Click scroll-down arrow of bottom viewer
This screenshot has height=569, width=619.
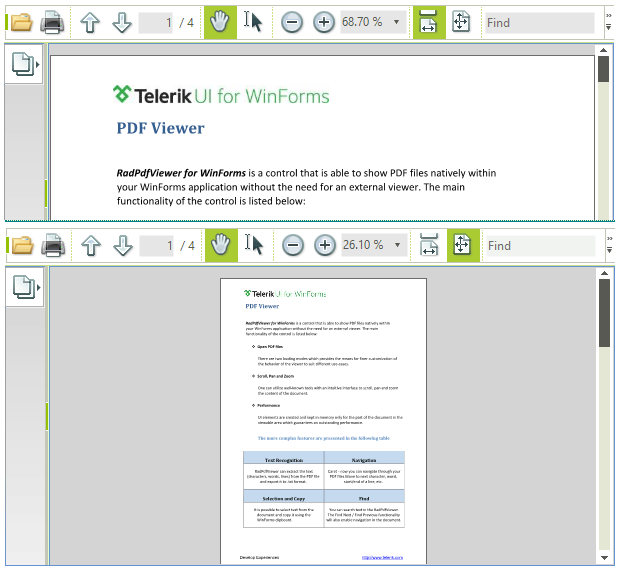[x=604, y=558]
